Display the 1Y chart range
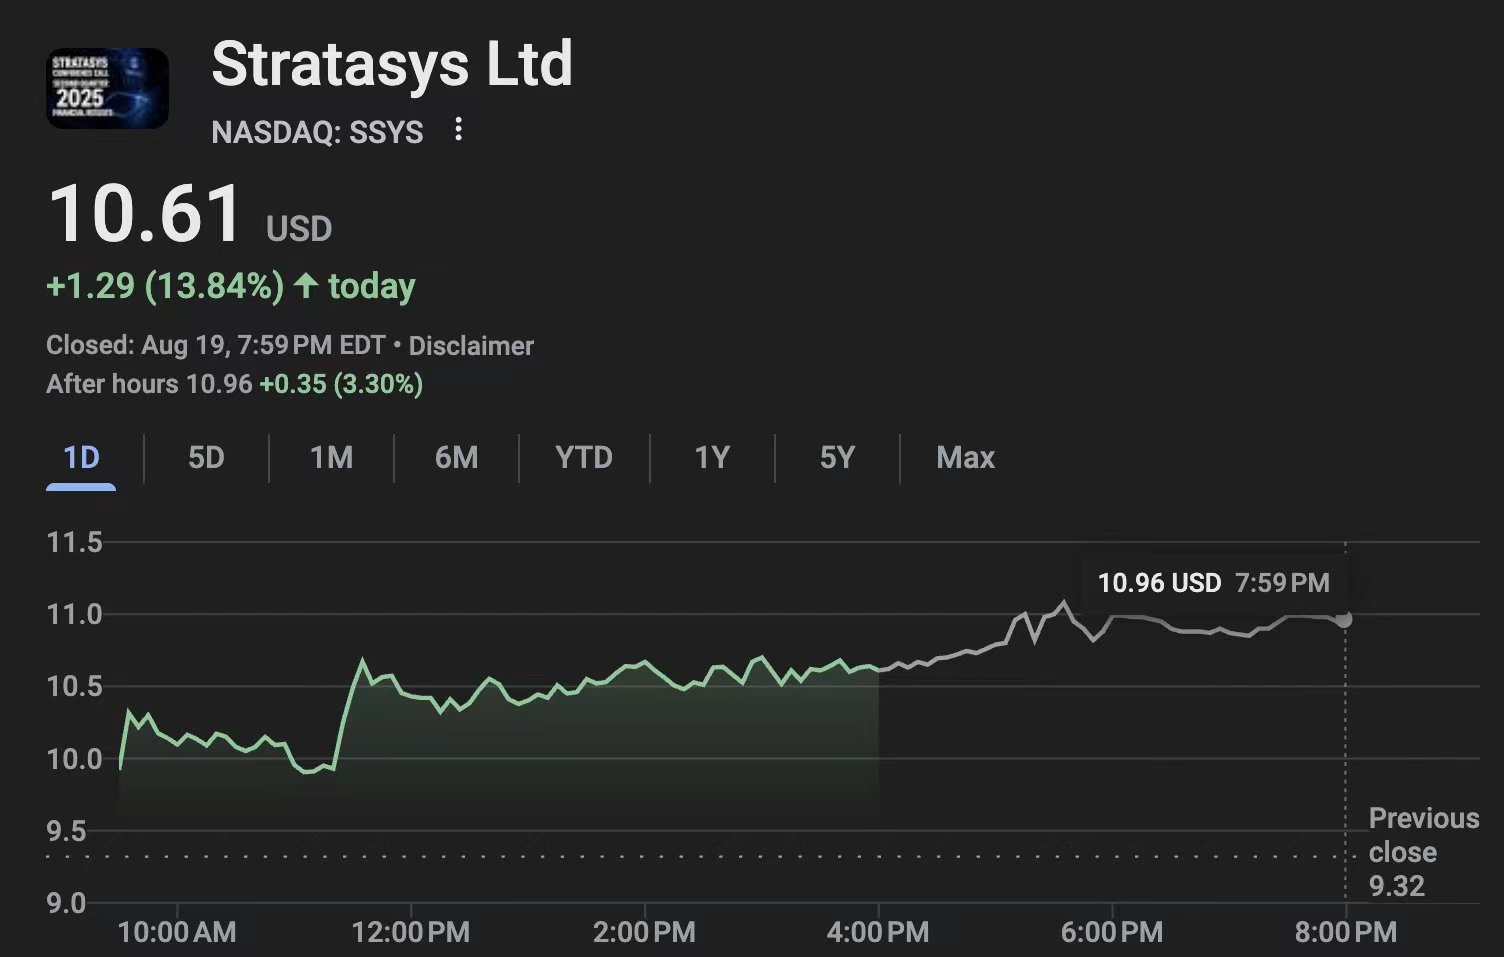The height and width of the screenshot is (957, 1504). 712,458
